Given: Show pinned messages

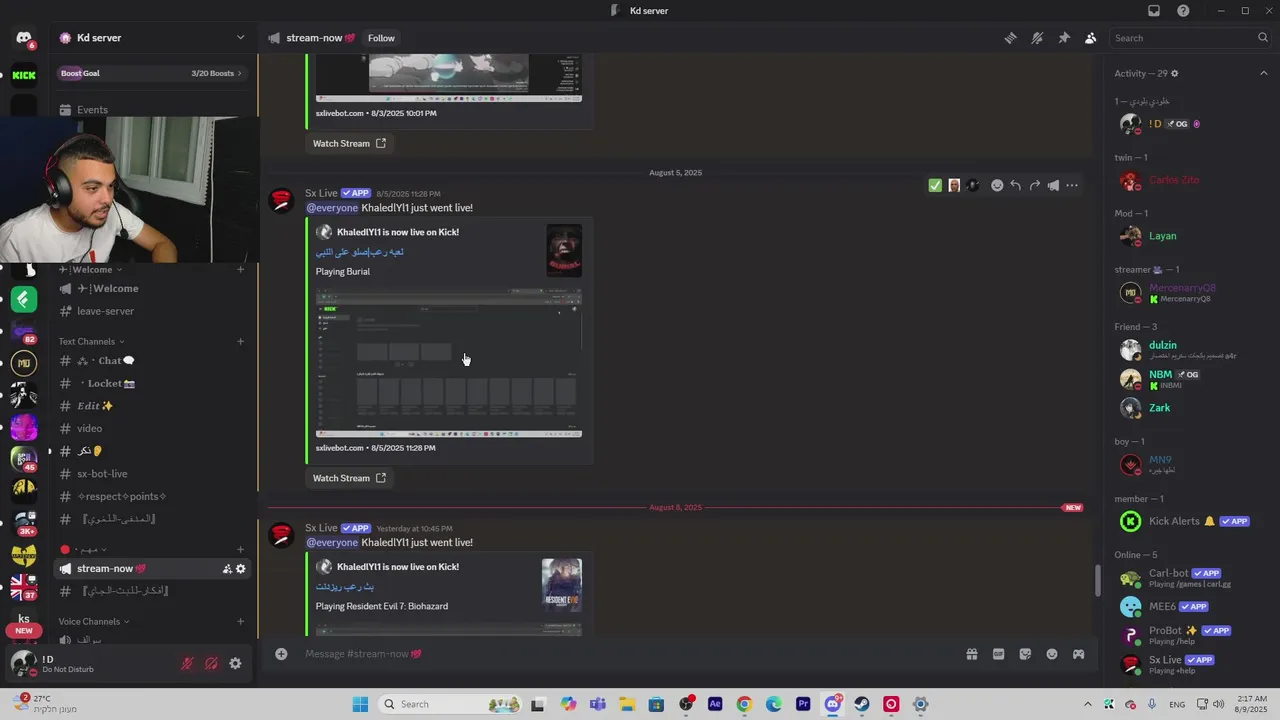Looking at the screenshot, I should tap(1064, 38).
